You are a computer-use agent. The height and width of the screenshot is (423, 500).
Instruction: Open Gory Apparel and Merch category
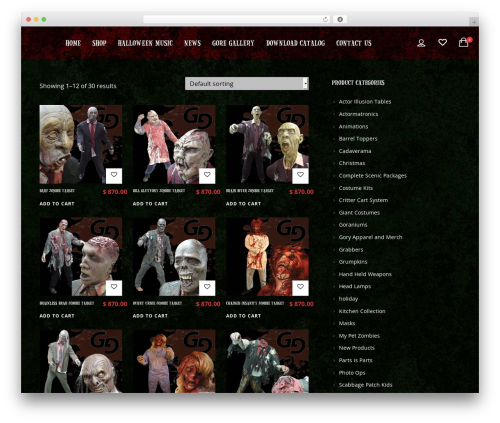click(x=370, y=237)
